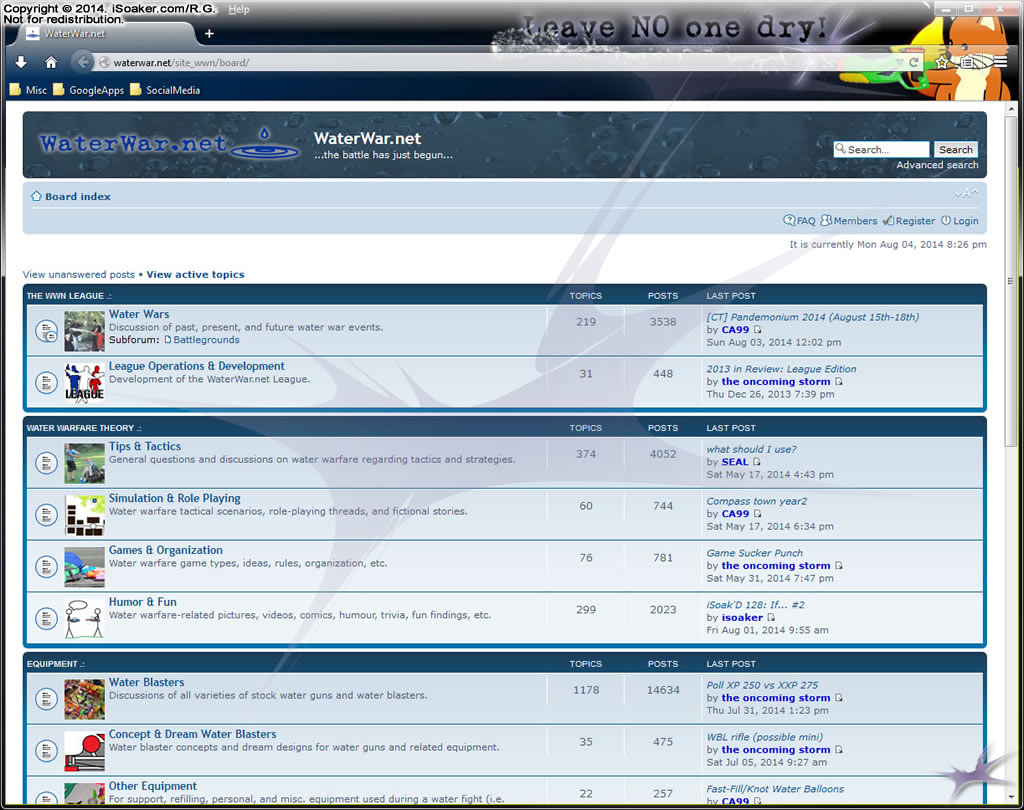View latest post icon beside isoaker

click(x=771, y=617)
